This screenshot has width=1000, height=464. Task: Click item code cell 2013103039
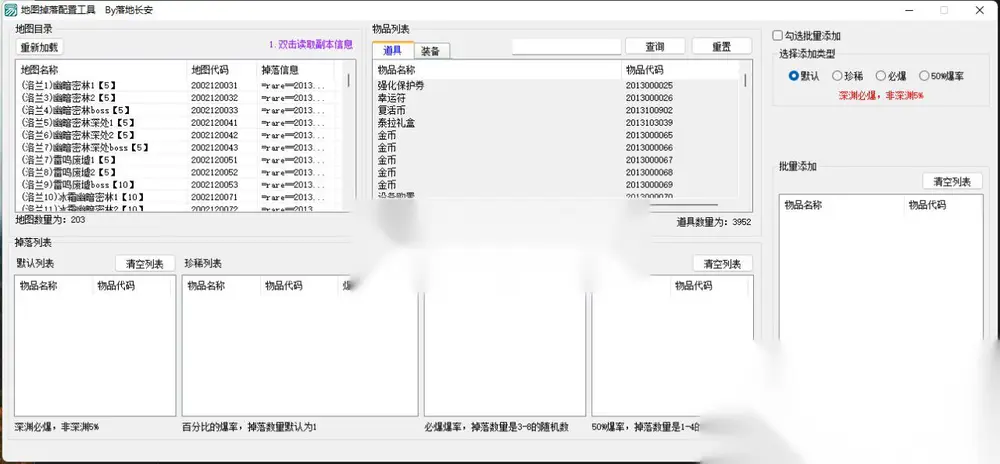click(649, 123)
